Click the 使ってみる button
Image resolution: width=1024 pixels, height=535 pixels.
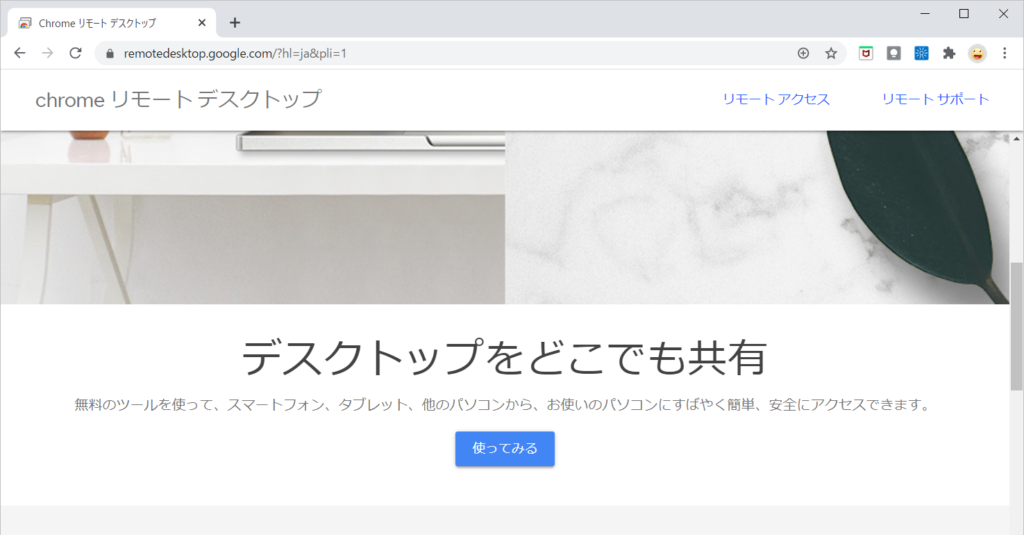coord(505,449)
